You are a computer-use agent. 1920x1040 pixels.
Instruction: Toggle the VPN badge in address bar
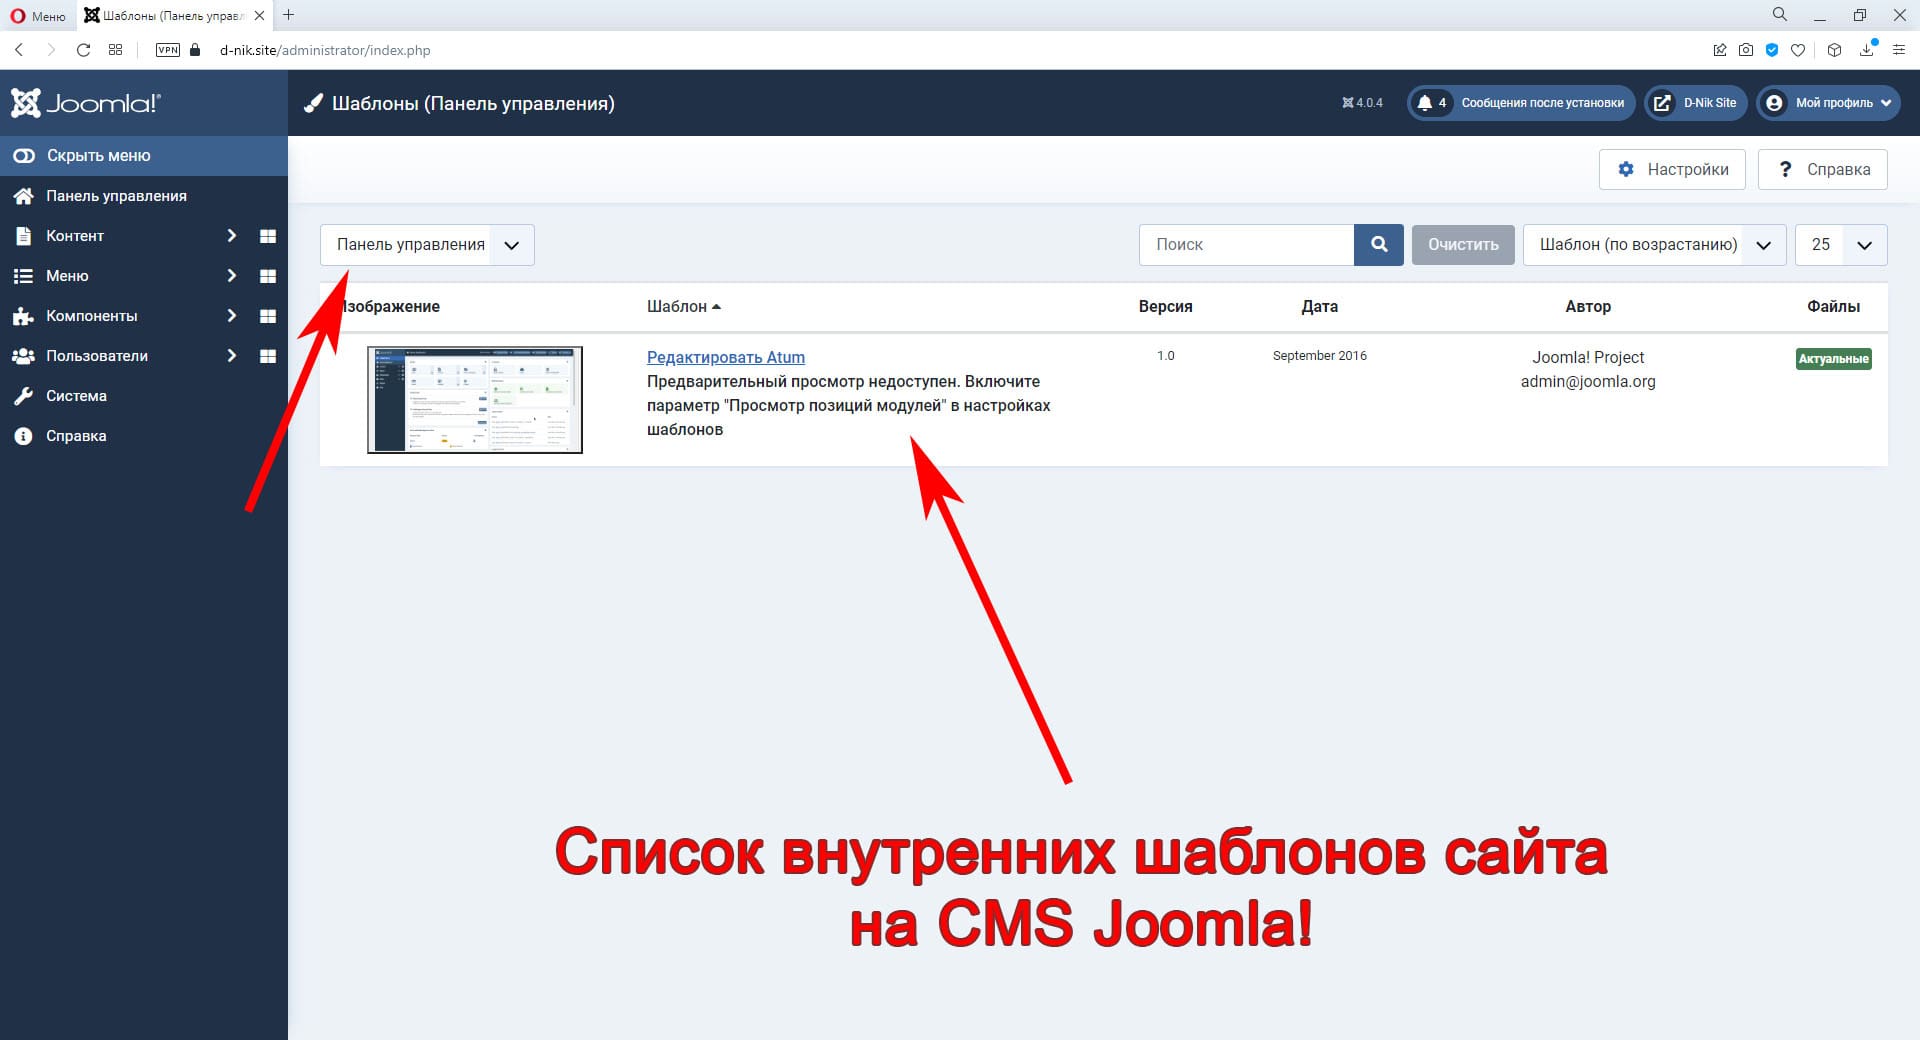[168, 50]
